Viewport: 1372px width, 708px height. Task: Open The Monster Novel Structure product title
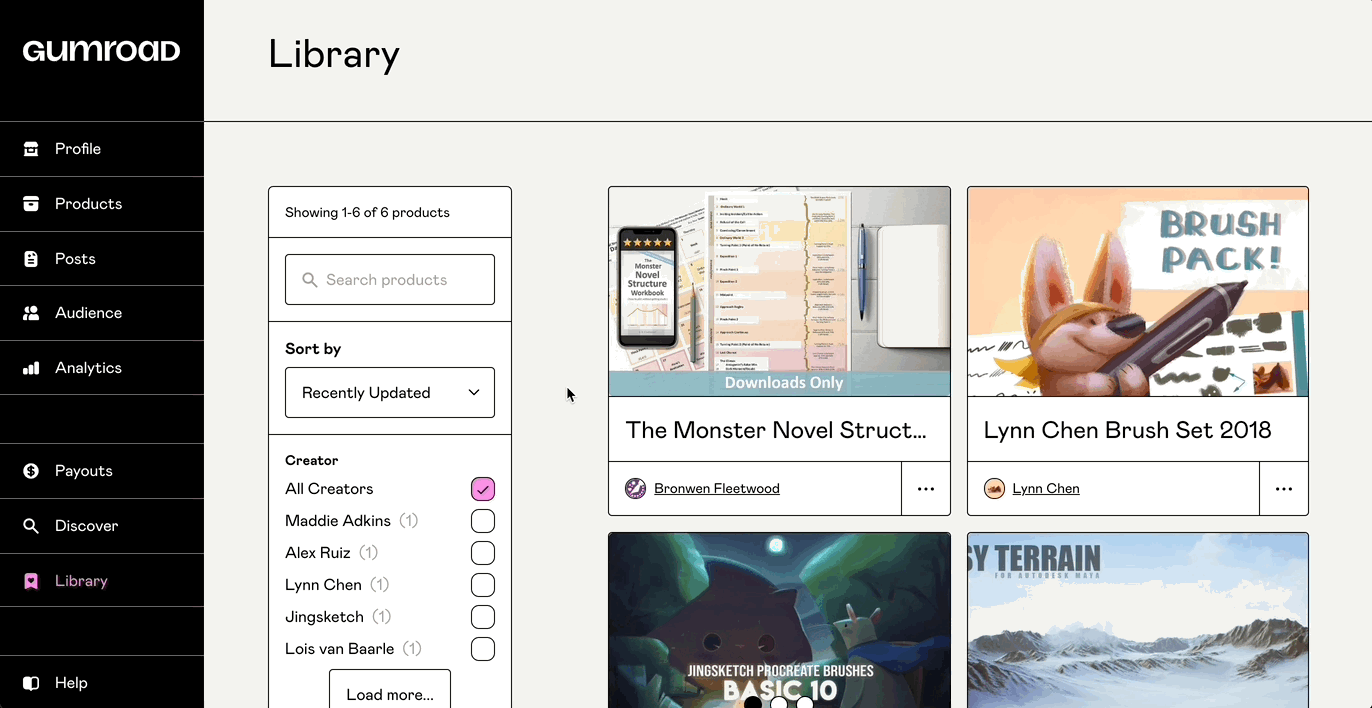click(x=776, y=430)
